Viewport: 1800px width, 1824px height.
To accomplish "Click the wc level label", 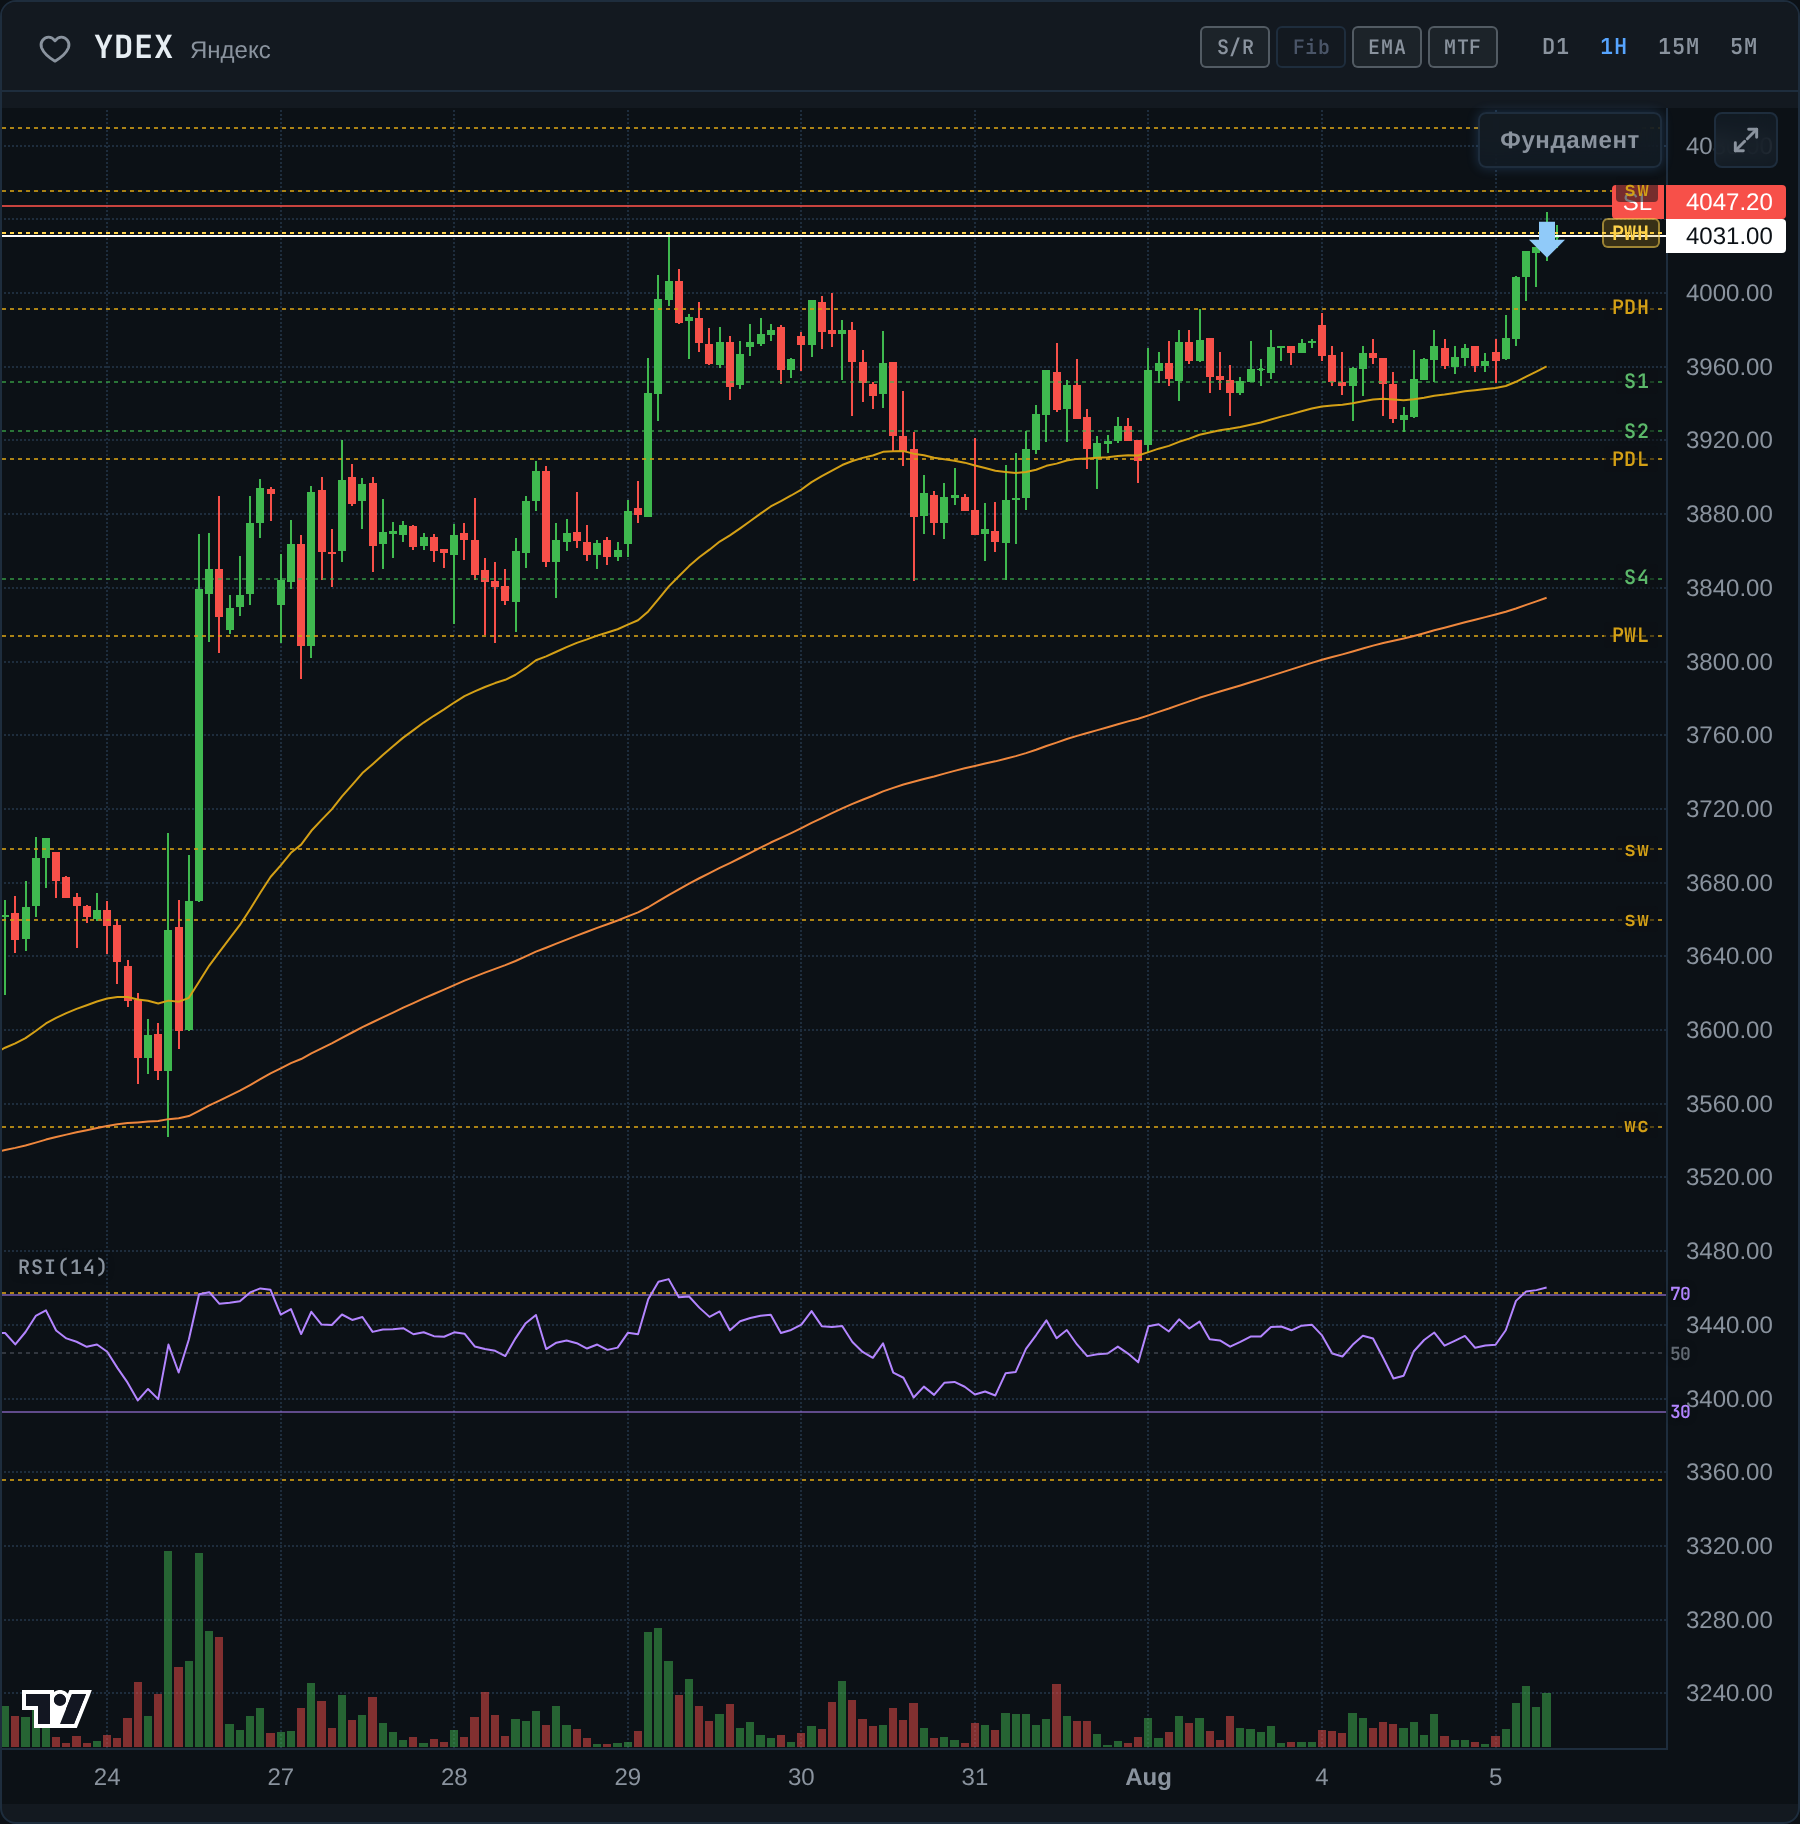I will tap(1636, 1126).
